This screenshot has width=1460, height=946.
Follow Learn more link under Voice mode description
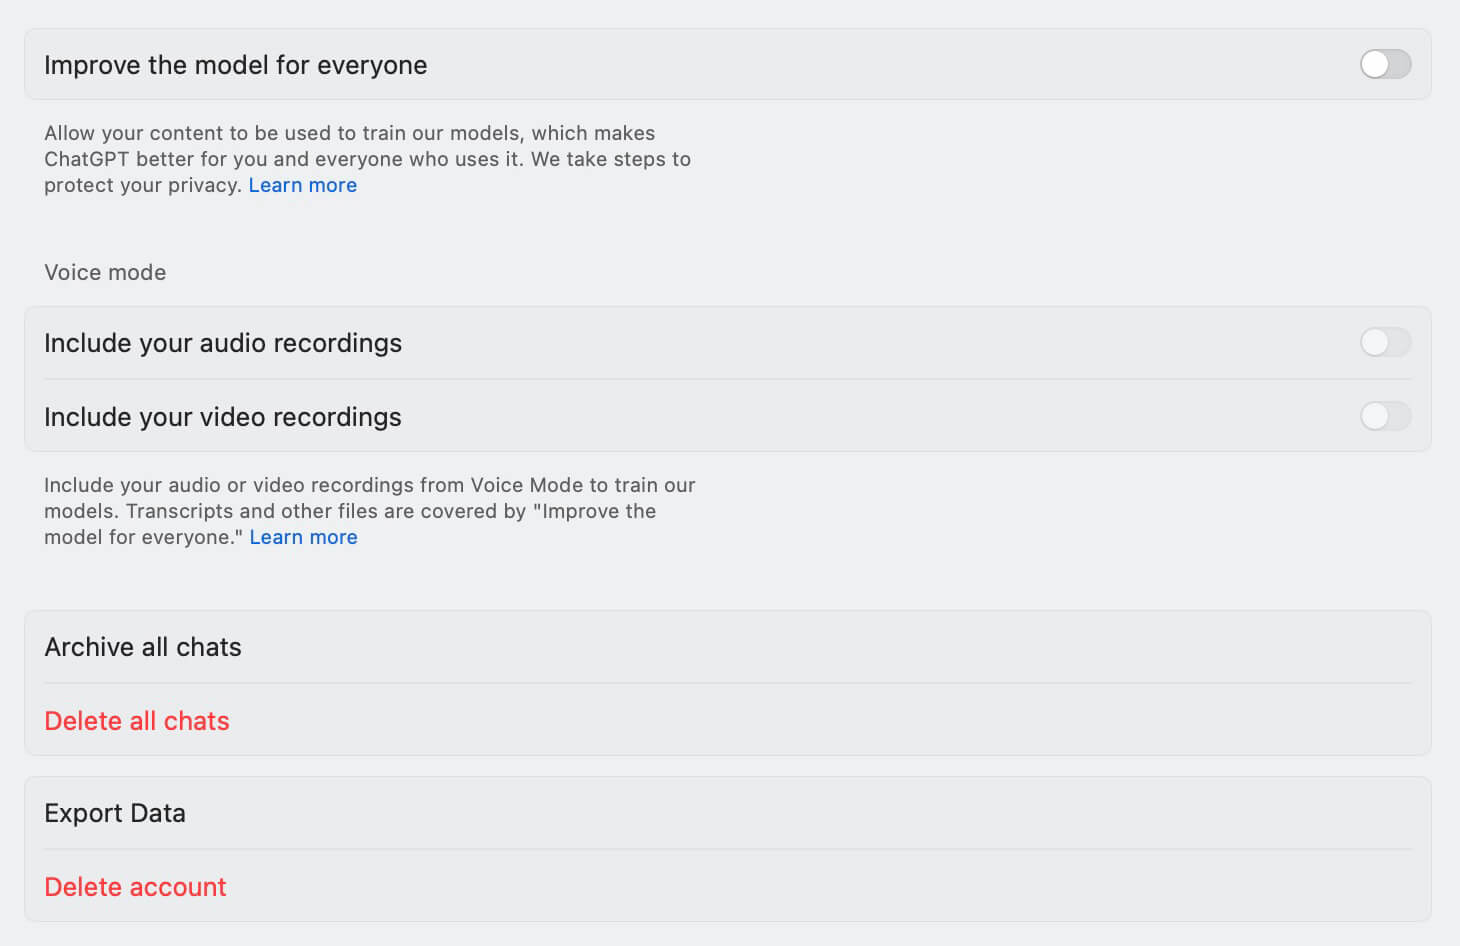(x=303, y=537)
